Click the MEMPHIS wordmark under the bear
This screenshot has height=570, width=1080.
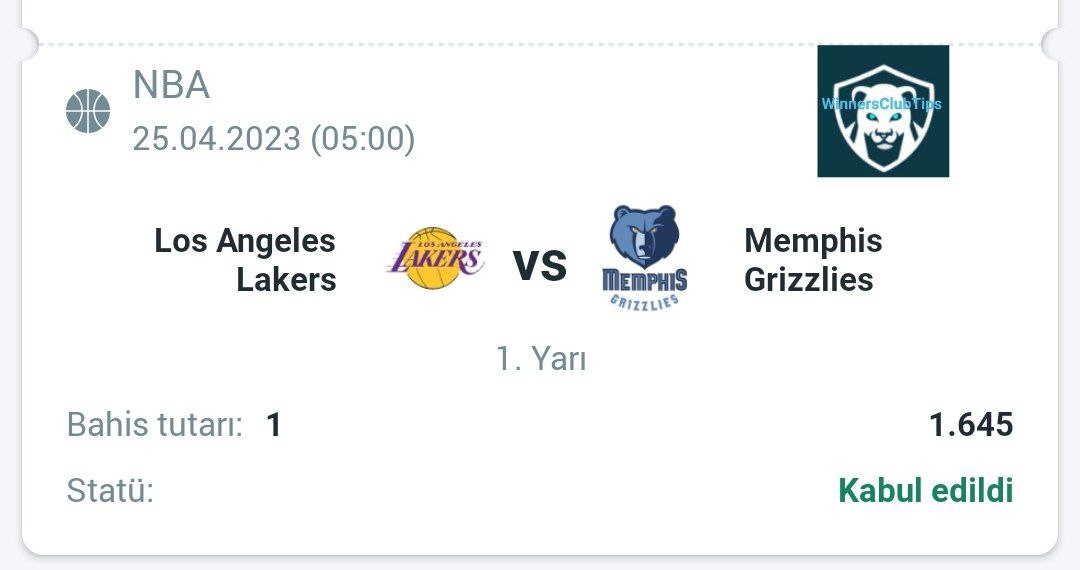pos(645,280)
